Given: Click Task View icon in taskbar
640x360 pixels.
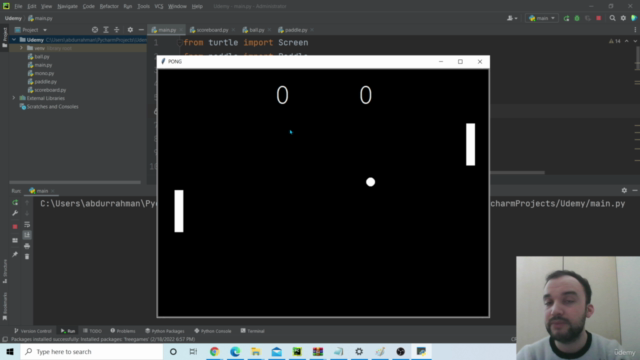Looking at the screenshot, I should (x=193, y=351).
